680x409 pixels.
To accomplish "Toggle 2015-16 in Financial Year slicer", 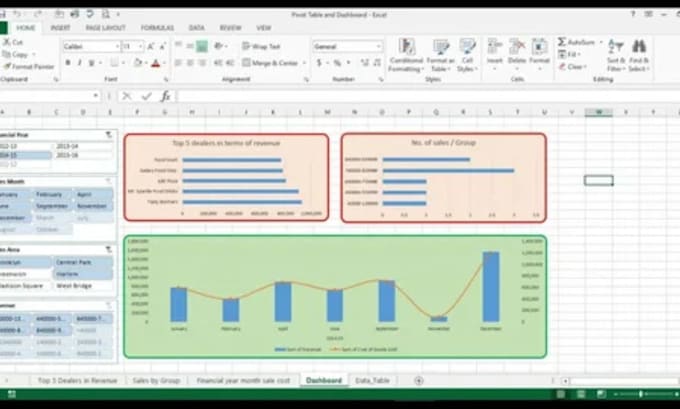I will click(x=83, y=155).
